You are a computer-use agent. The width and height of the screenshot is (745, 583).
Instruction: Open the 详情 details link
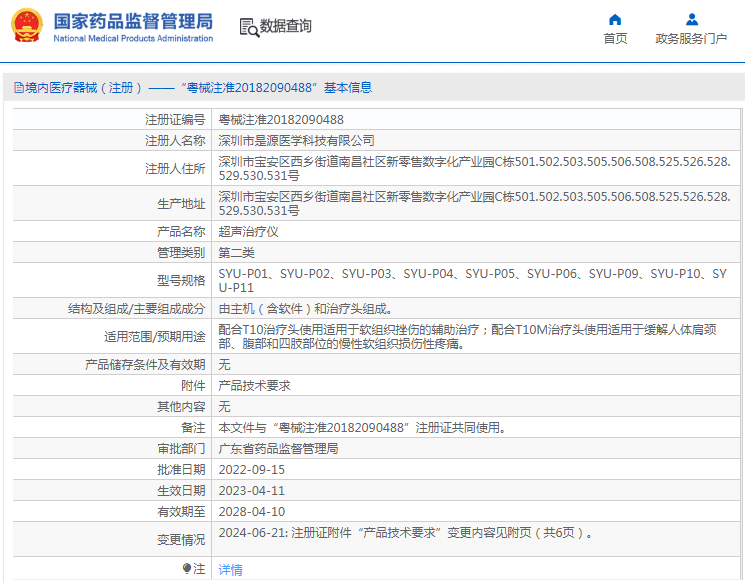230,569
